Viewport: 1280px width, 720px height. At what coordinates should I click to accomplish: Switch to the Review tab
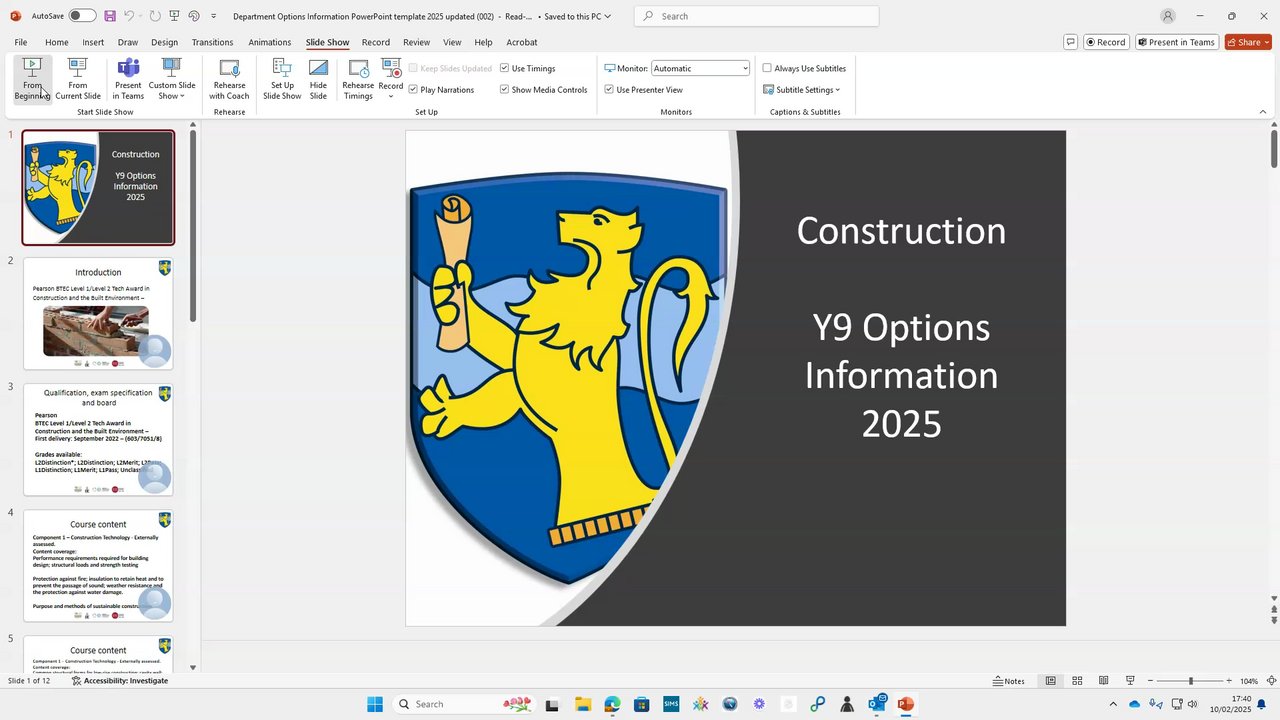(416, 42)
